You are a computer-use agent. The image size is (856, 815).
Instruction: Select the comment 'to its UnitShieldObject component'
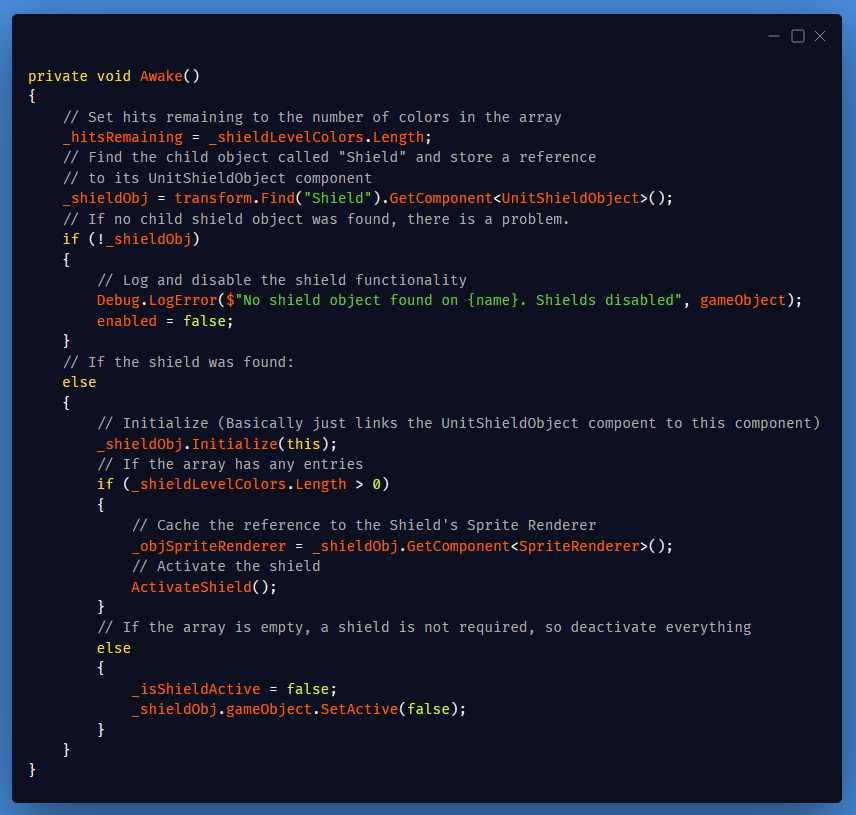[x=217, y=178]
